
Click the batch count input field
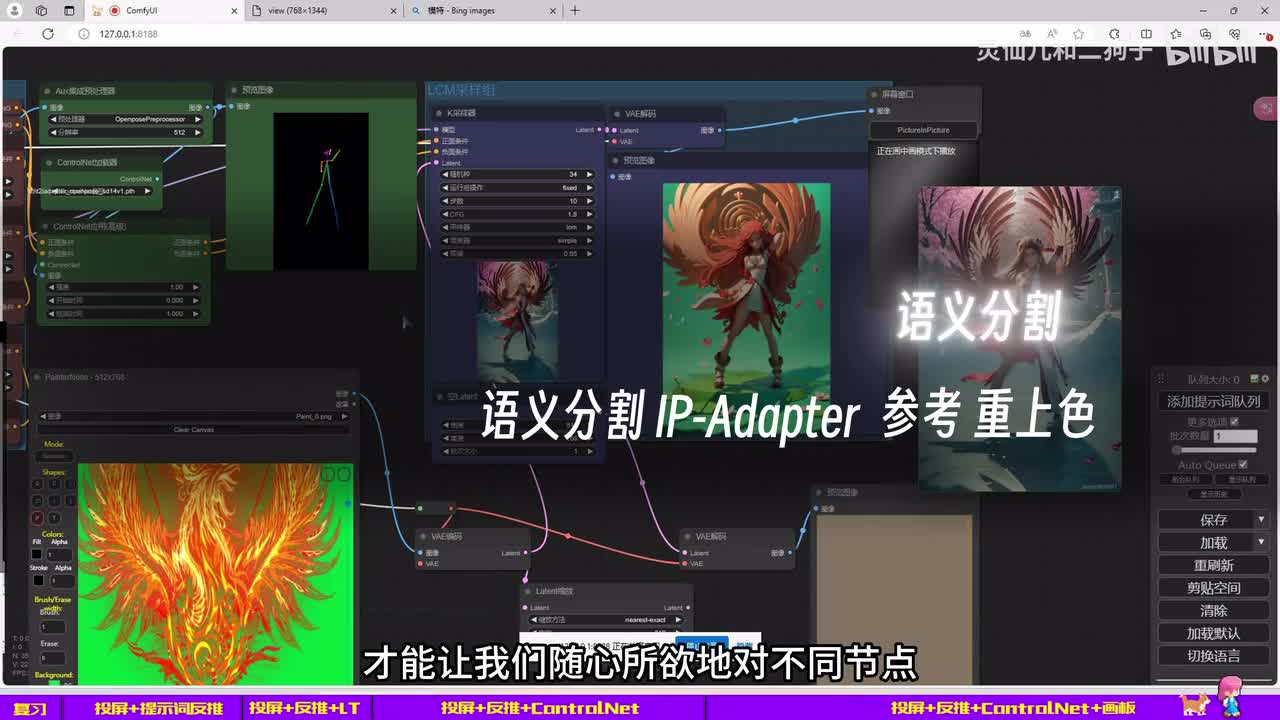tap(1235, 436)
